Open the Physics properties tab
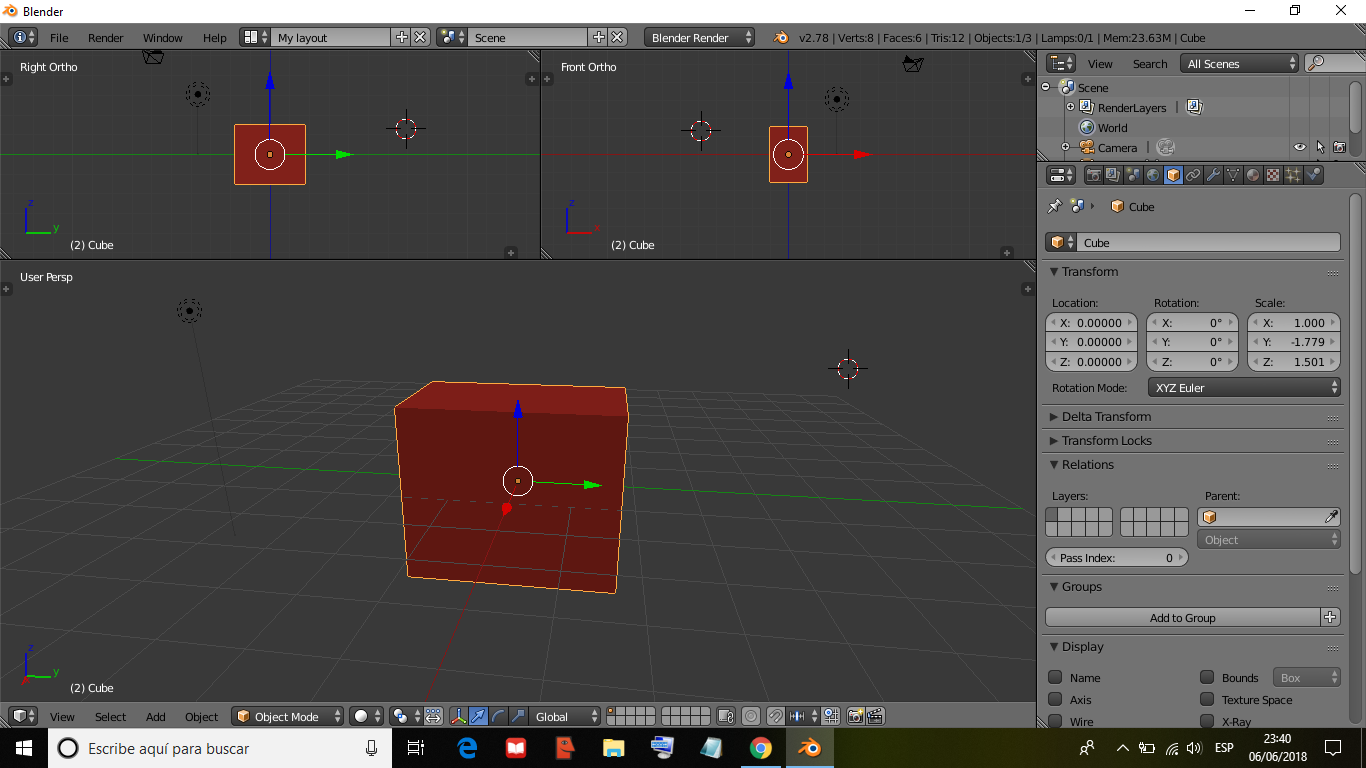This screenshot has width=1366, height=768. 1313,174
